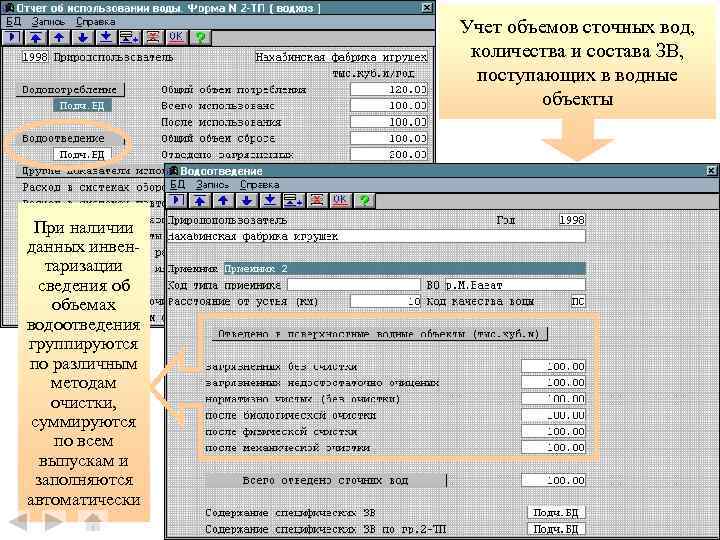Viewport: 720px width, 540px height.
Task: Click the Общий объем потребления value field
Action: (x=388, y=90)
